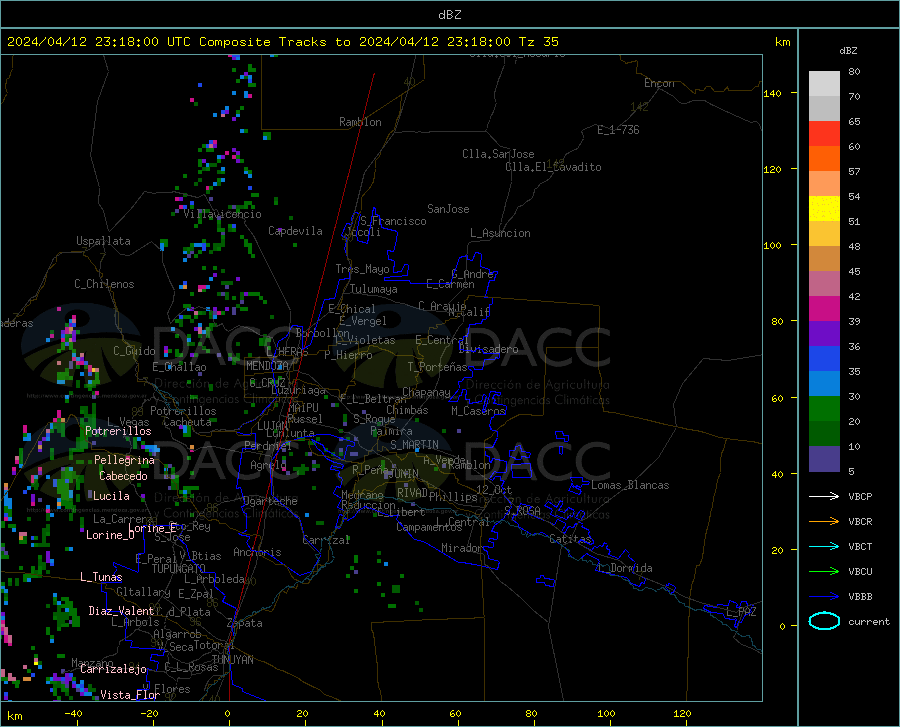Click the 'Divisadero' map label
This screenshot has width=900, height=727.
pos(488,349)
